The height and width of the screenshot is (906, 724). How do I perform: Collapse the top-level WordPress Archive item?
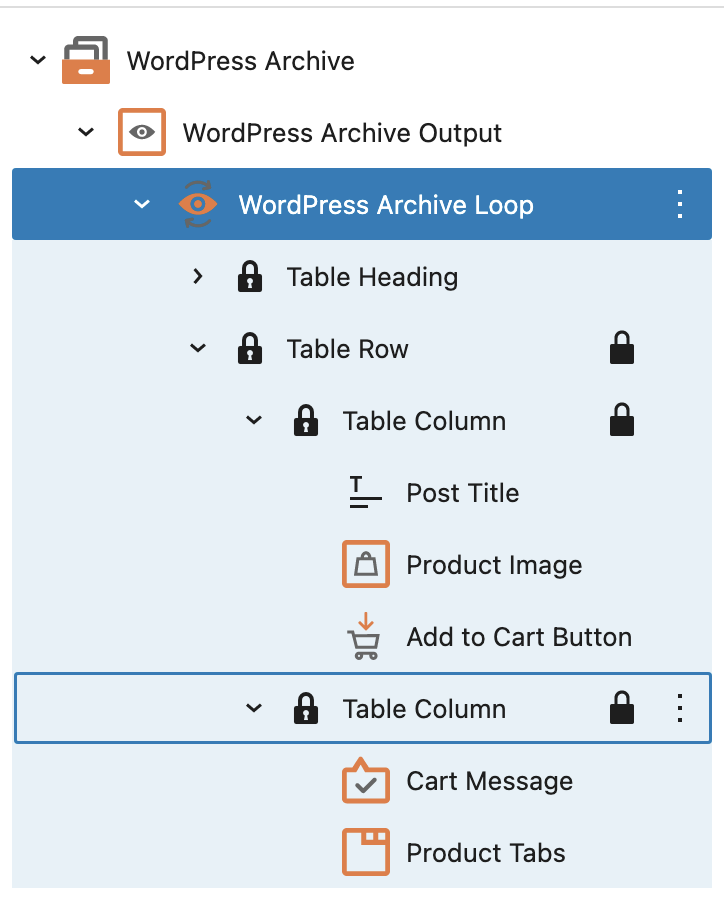click(38, 60)
